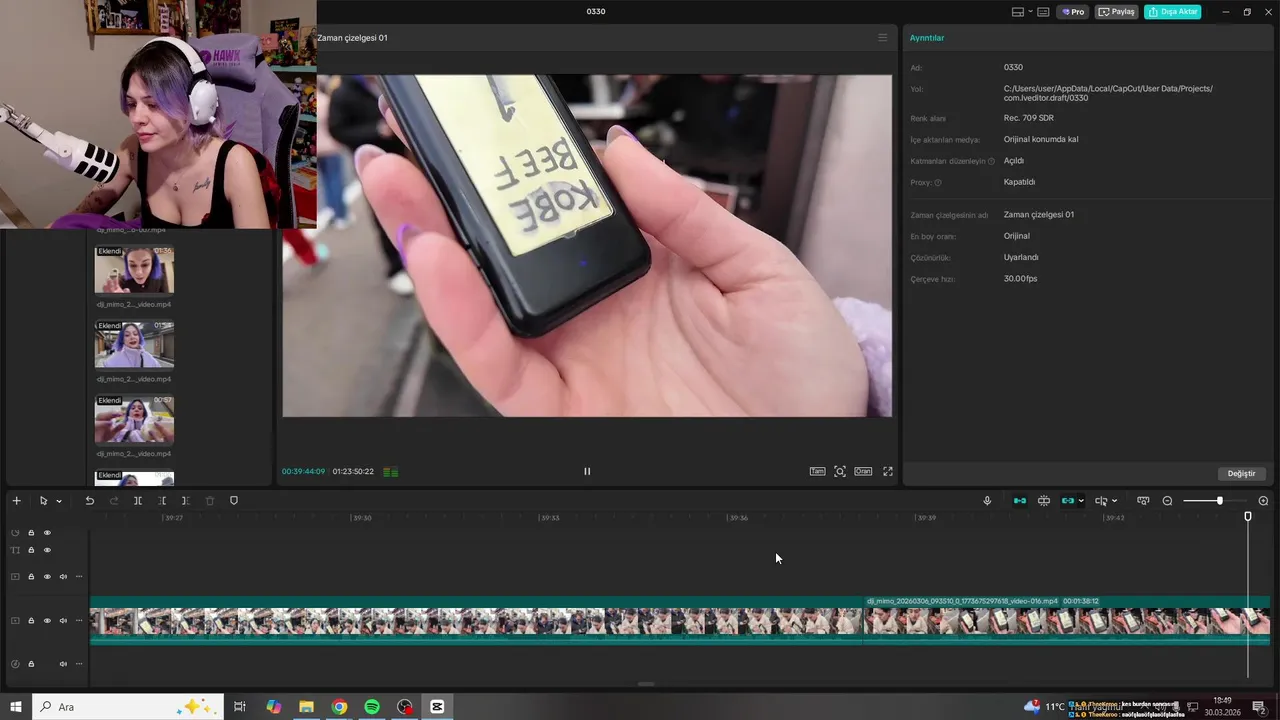Select the clip ending in video-016.mp4
Viewport: 1280px width, 720px height.
[1066, 620]
